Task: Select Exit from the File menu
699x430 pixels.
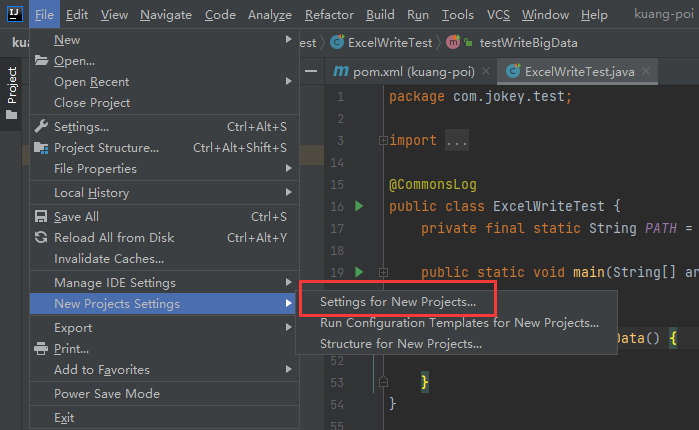Action: tap(164, 418)
